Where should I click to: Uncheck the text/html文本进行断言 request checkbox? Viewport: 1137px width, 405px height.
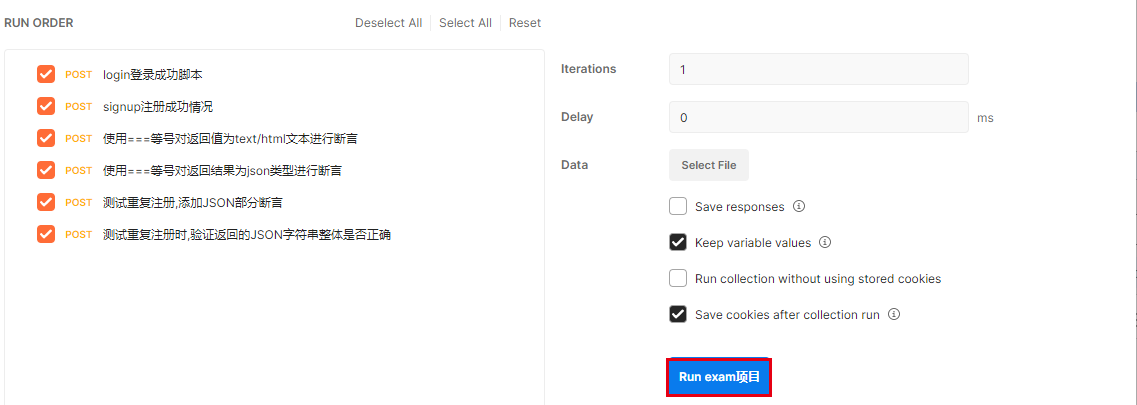(x=46, y=138)
